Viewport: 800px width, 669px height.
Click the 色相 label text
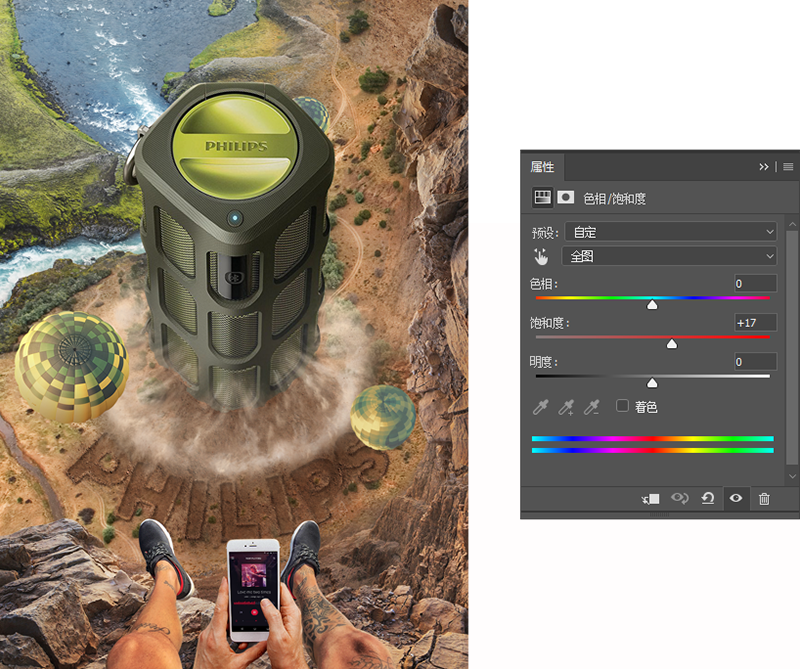(x=543, y=284)
